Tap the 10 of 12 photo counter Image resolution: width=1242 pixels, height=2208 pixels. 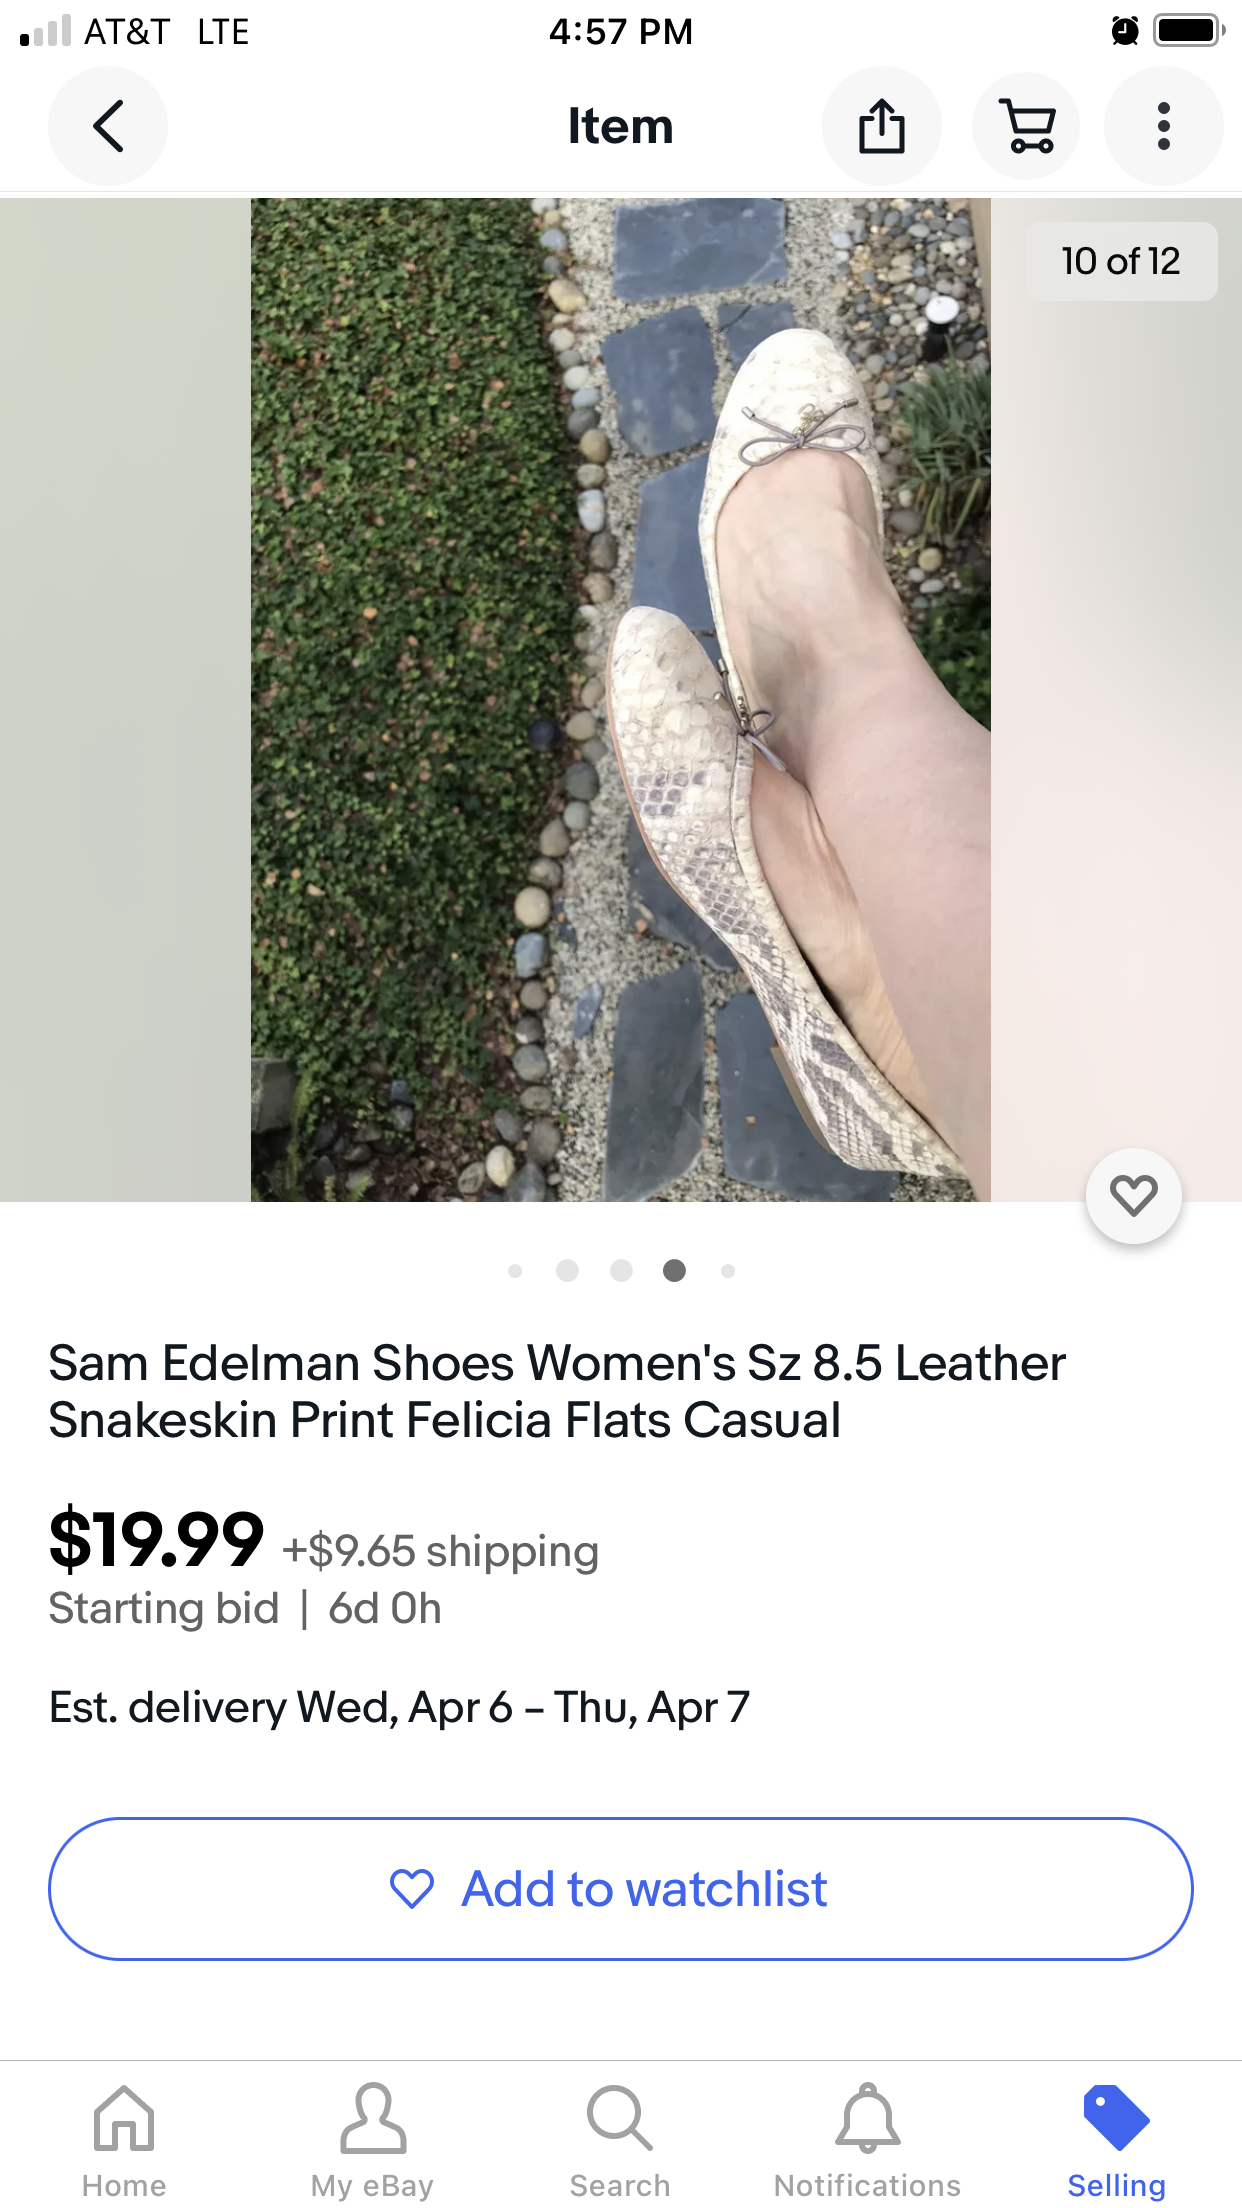click(x=1121, y=262)
